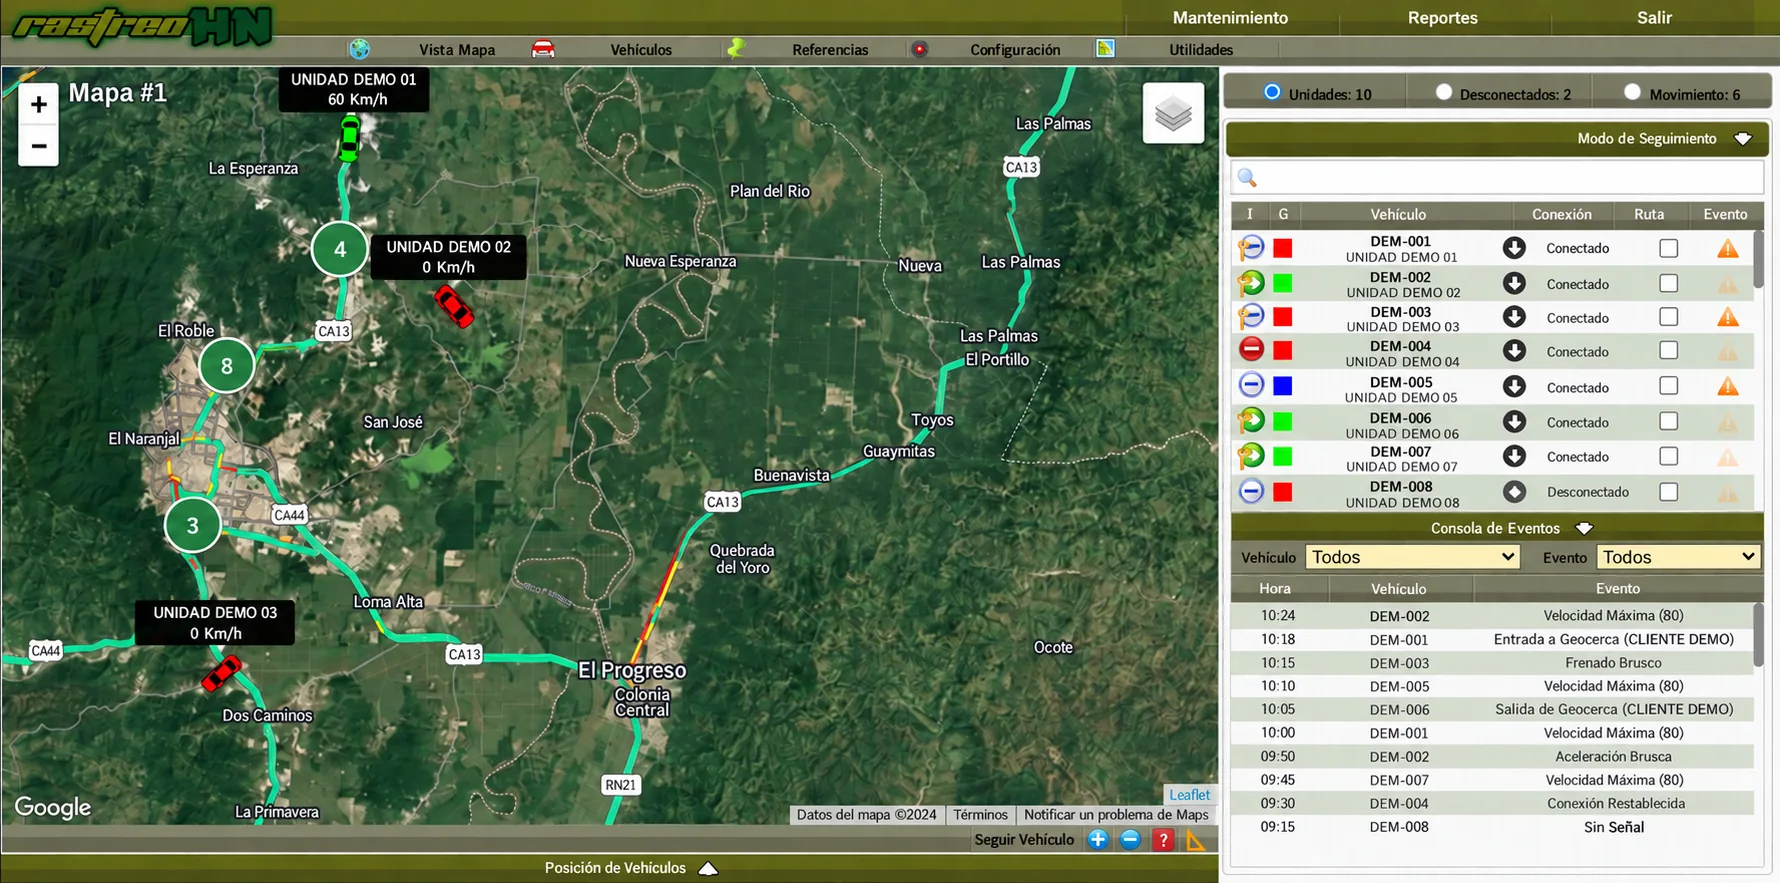Click Salir to log out
The image size is (1780, 883).
pyautogui.click(x=1654, y=18)
